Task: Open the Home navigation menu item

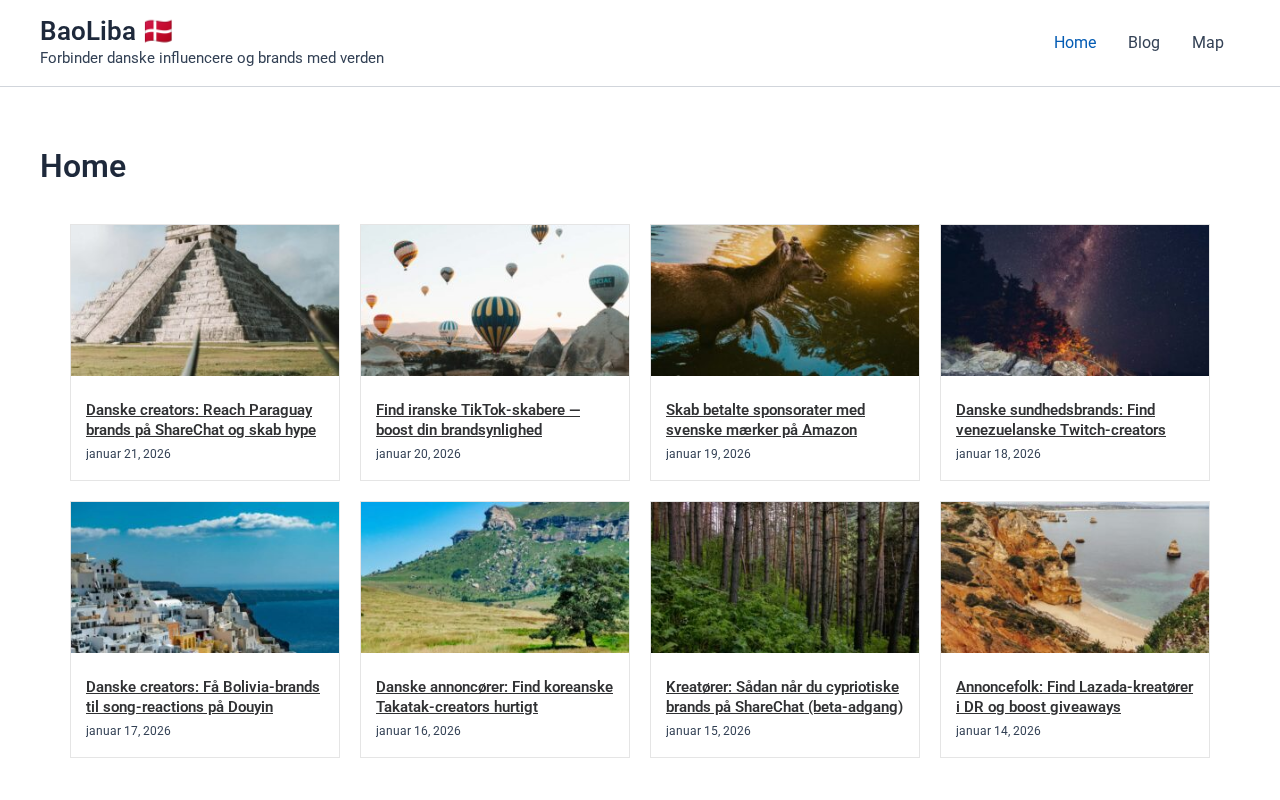Action: click(x=1075, y=43)
